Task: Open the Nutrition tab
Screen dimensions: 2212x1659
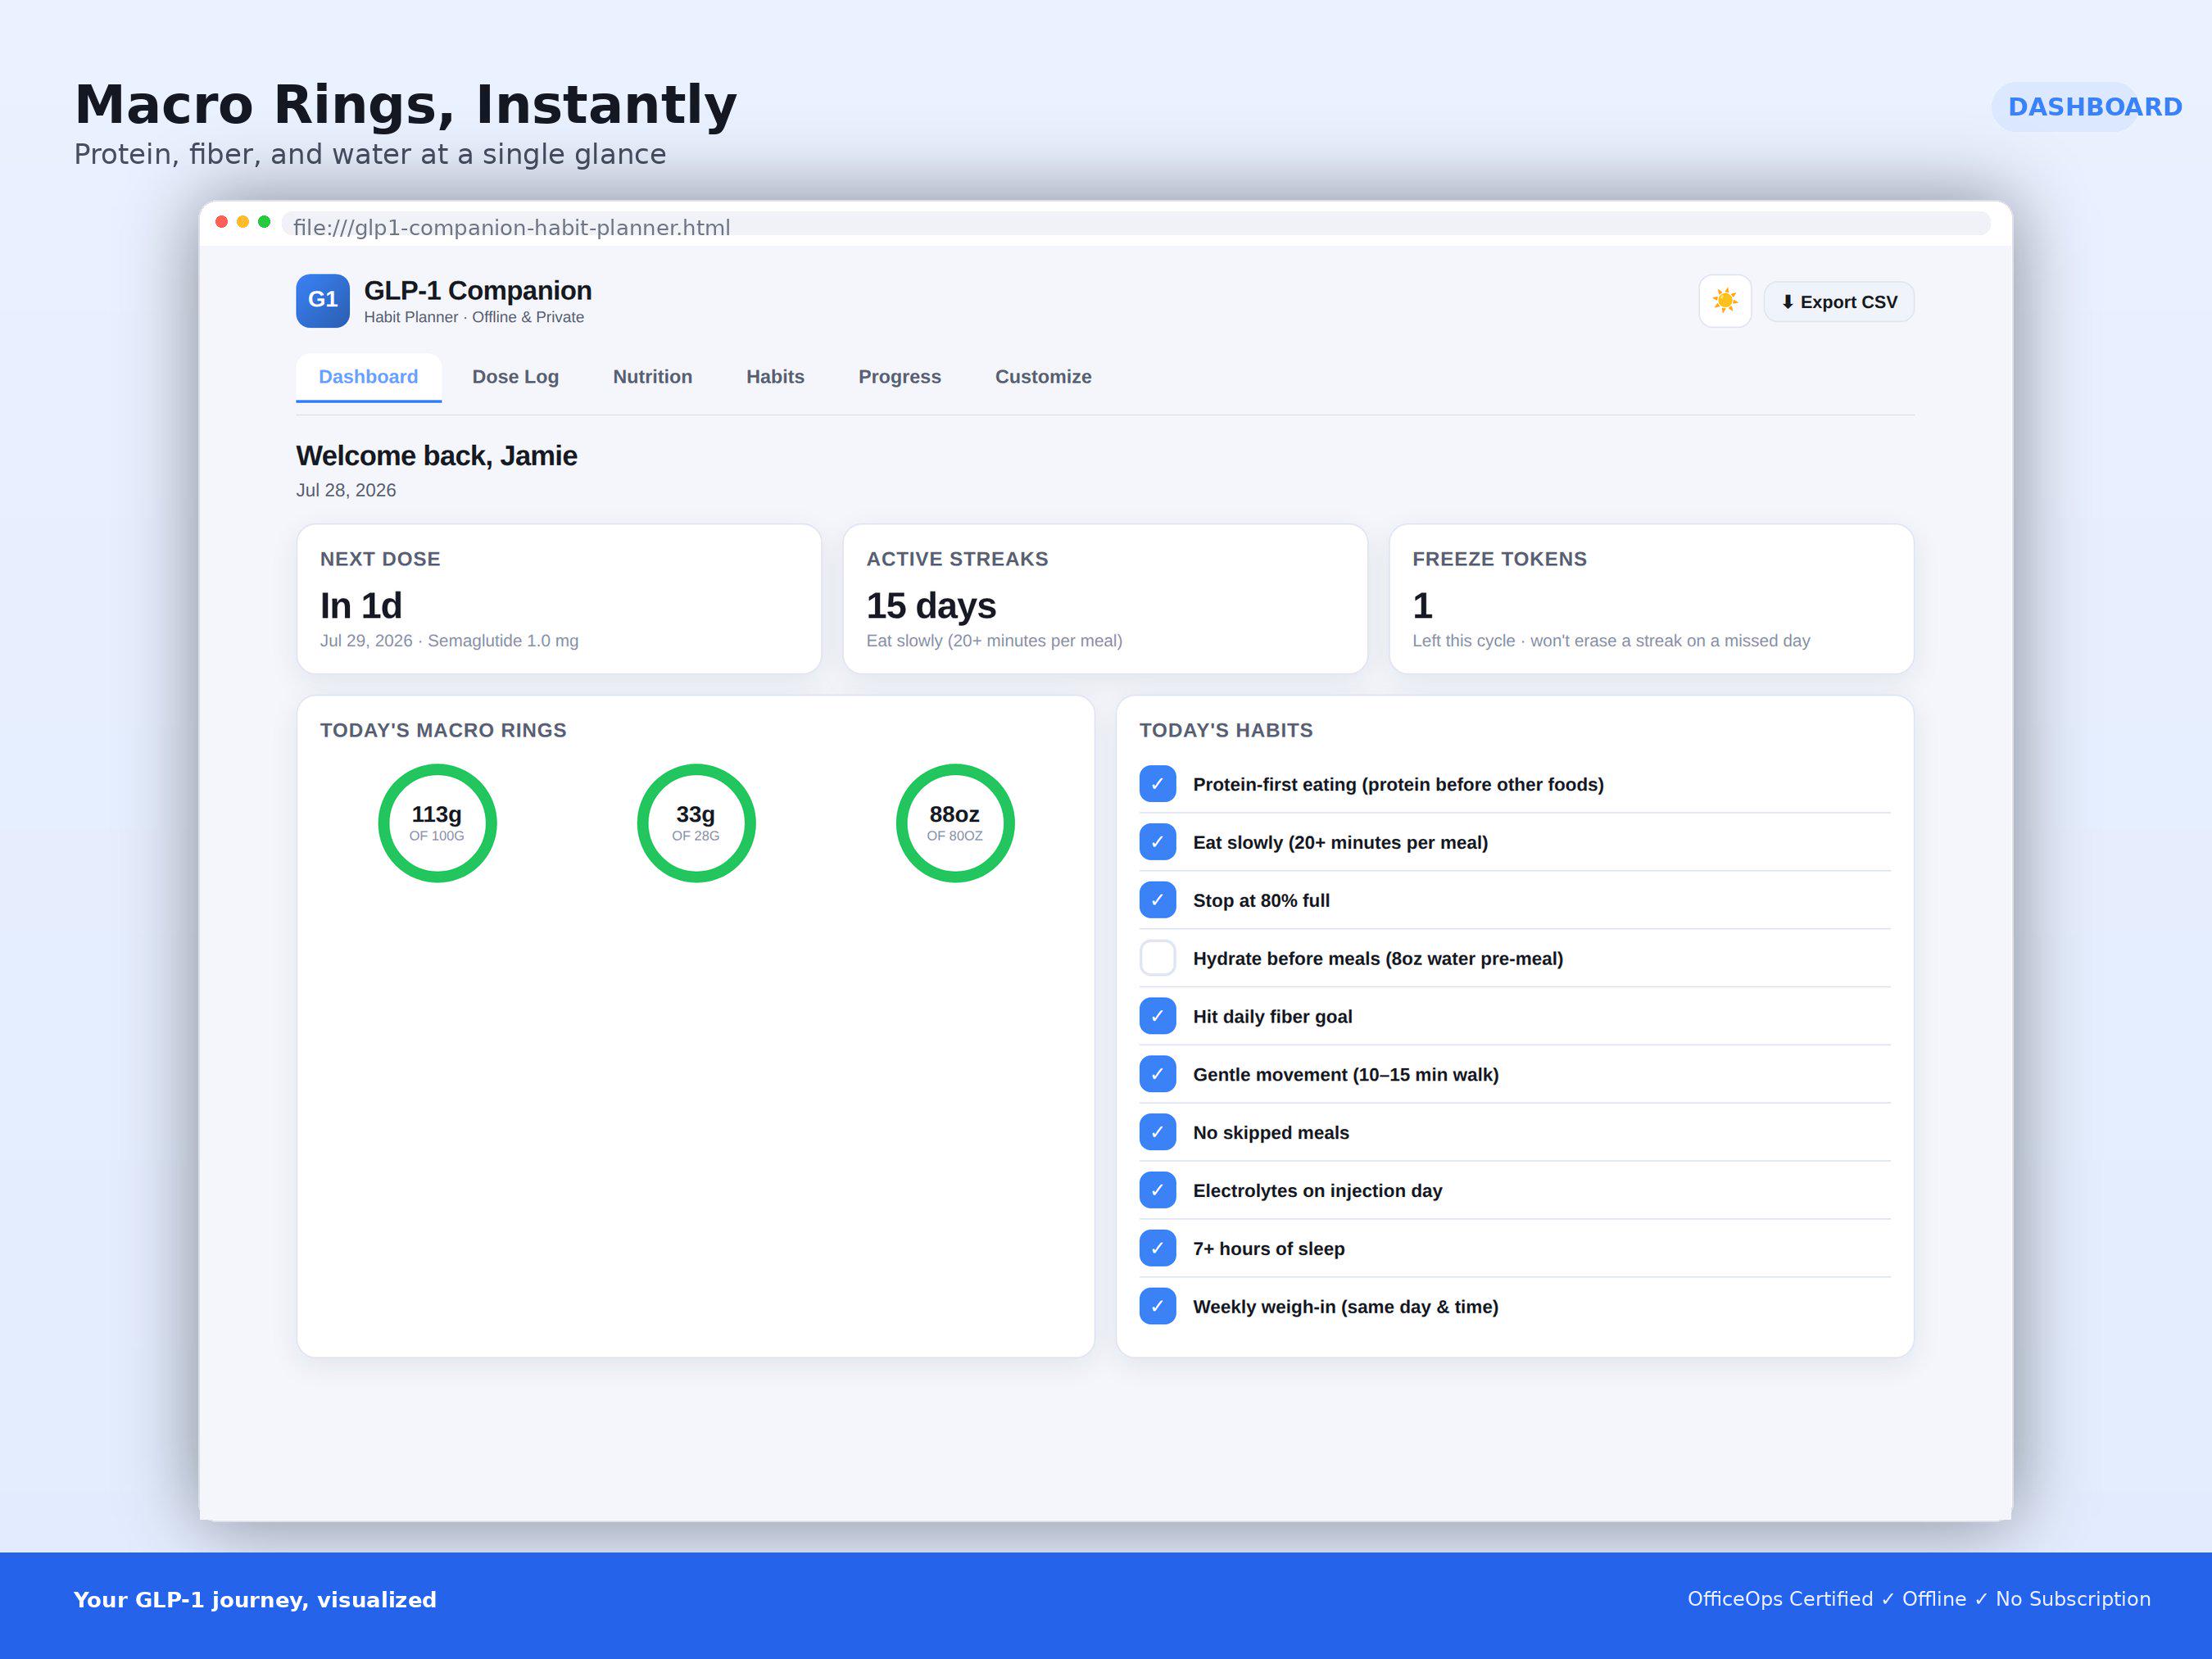Action: (x=652, y=377)
